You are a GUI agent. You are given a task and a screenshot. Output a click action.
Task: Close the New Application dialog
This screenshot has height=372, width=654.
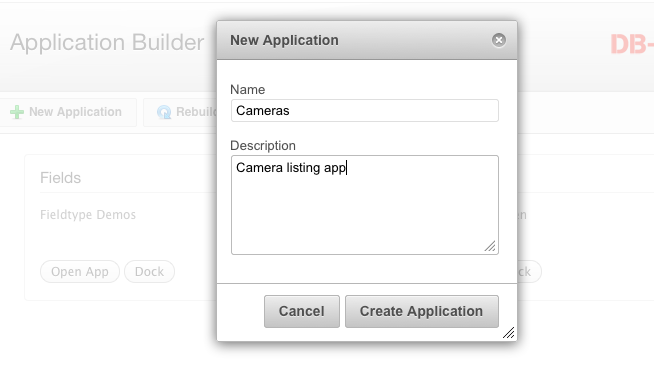498,40
